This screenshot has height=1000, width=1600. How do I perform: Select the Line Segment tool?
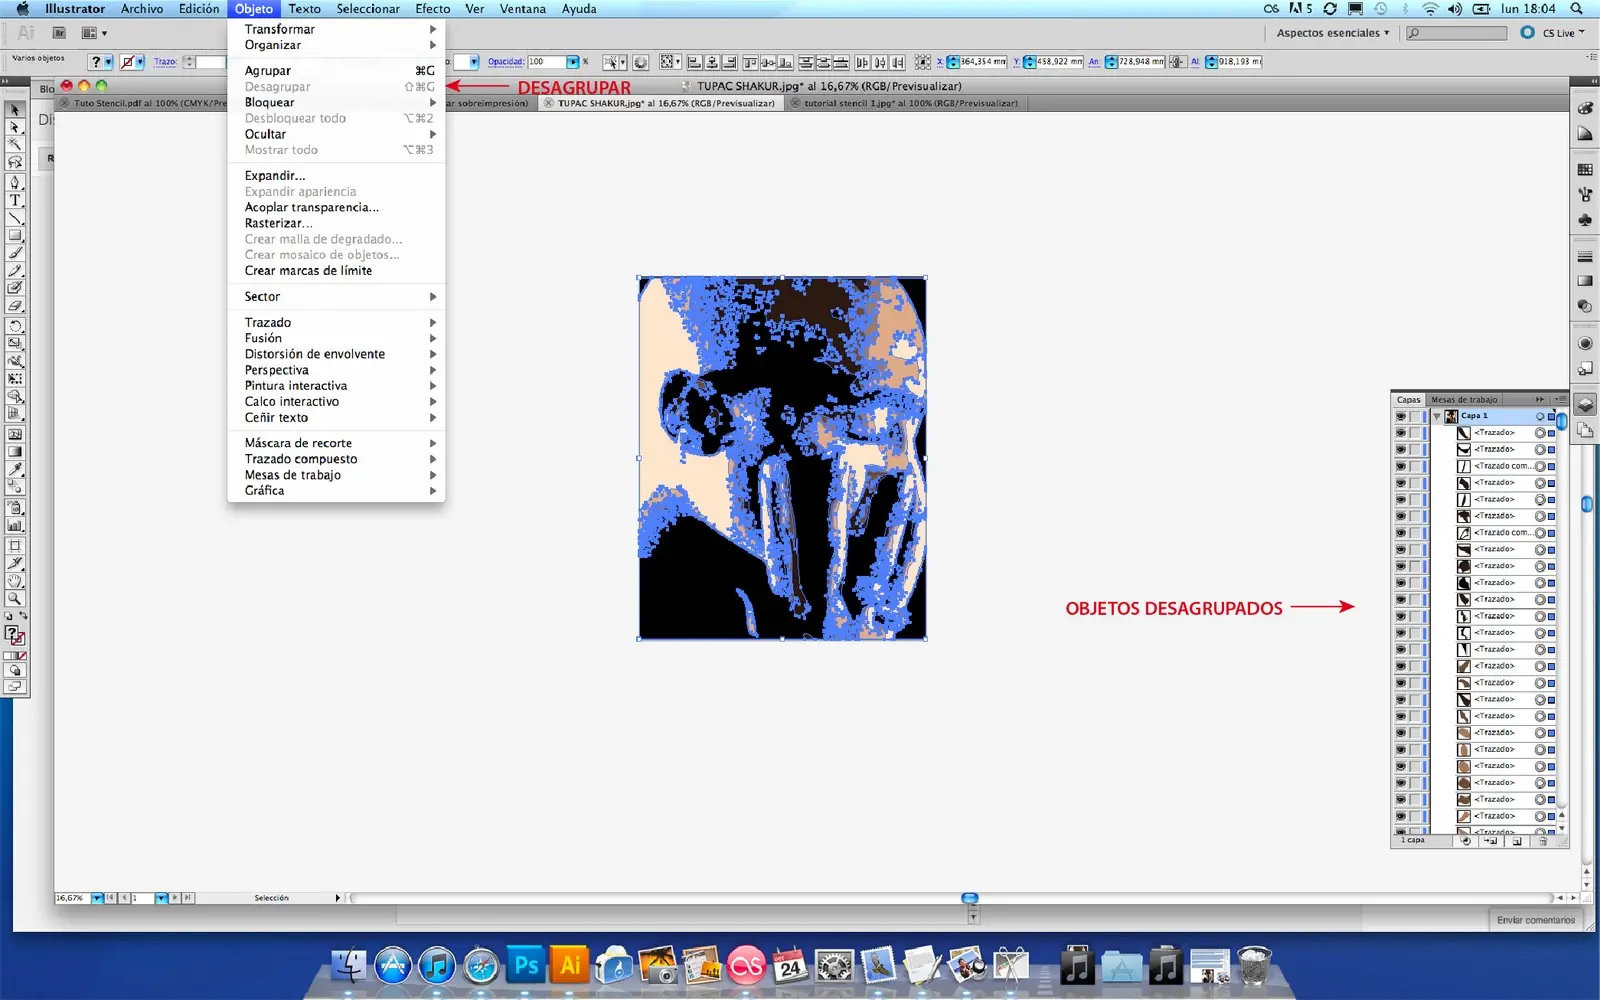[14, 217]
